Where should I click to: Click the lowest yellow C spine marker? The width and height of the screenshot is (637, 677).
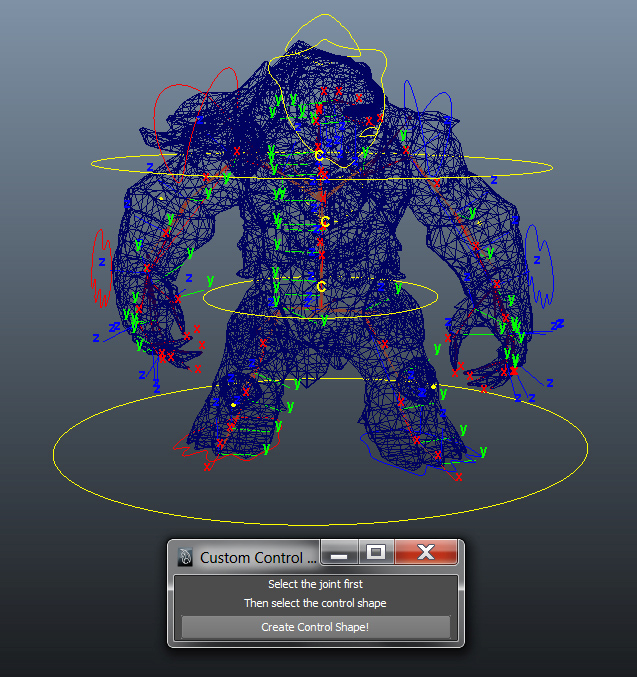pos(321,287)
